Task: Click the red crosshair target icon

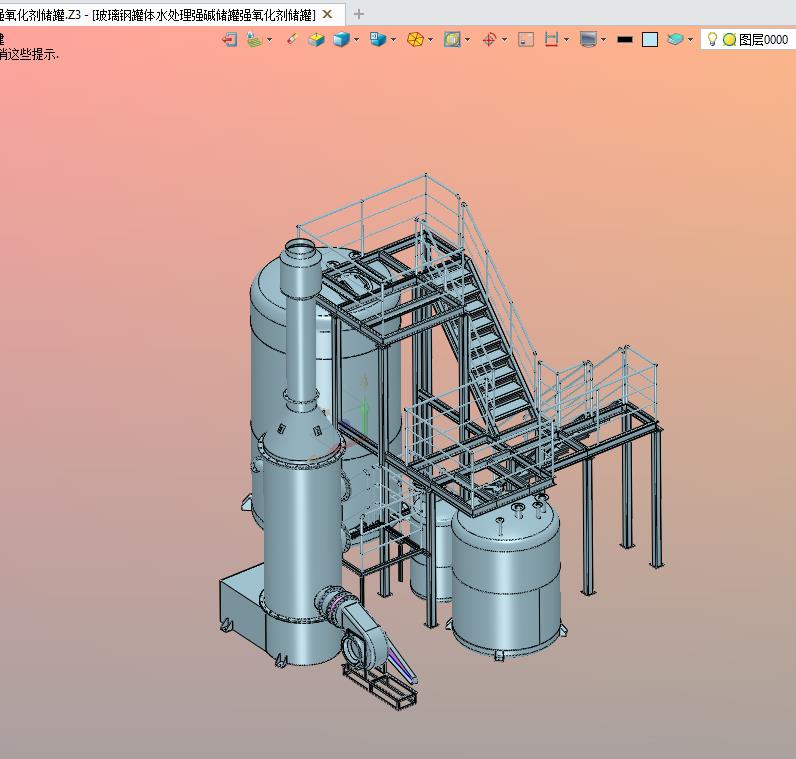Action: click(489, 40)
